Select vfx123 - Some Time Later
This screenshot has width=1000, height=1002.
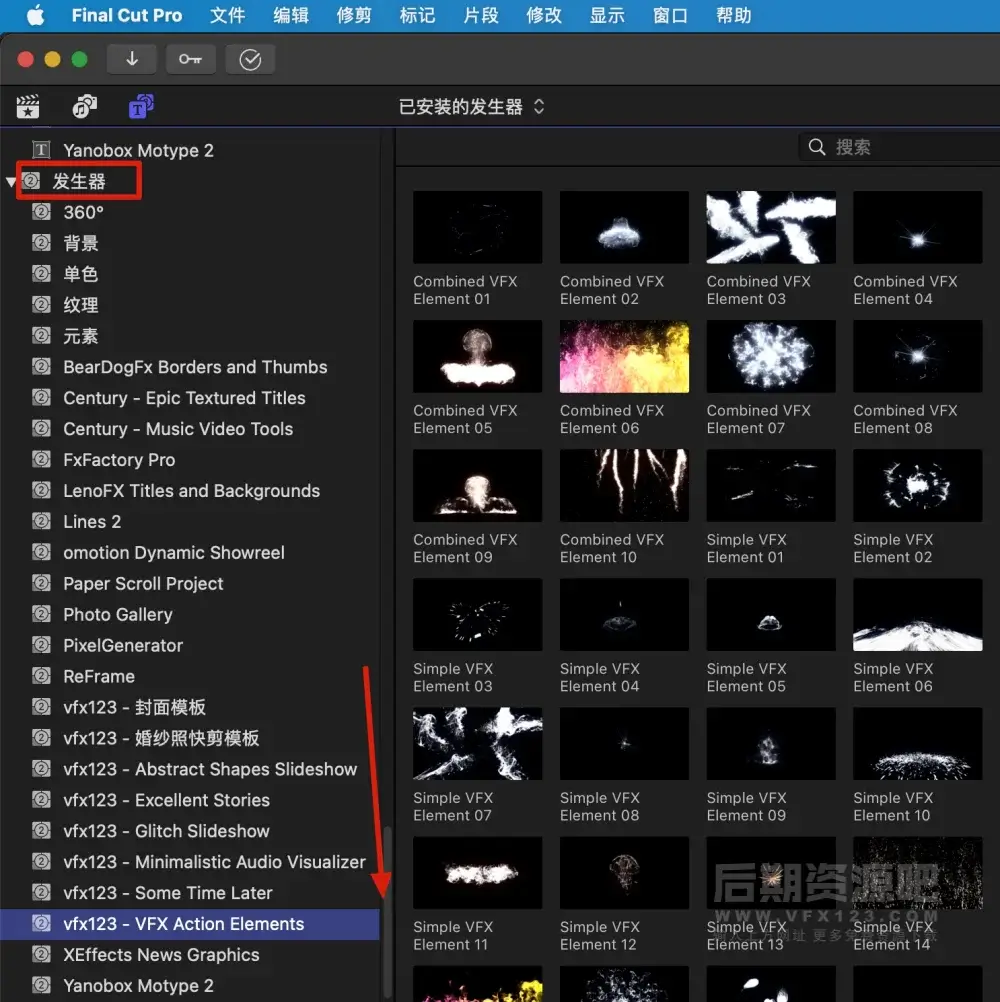[x=167, y=893]
